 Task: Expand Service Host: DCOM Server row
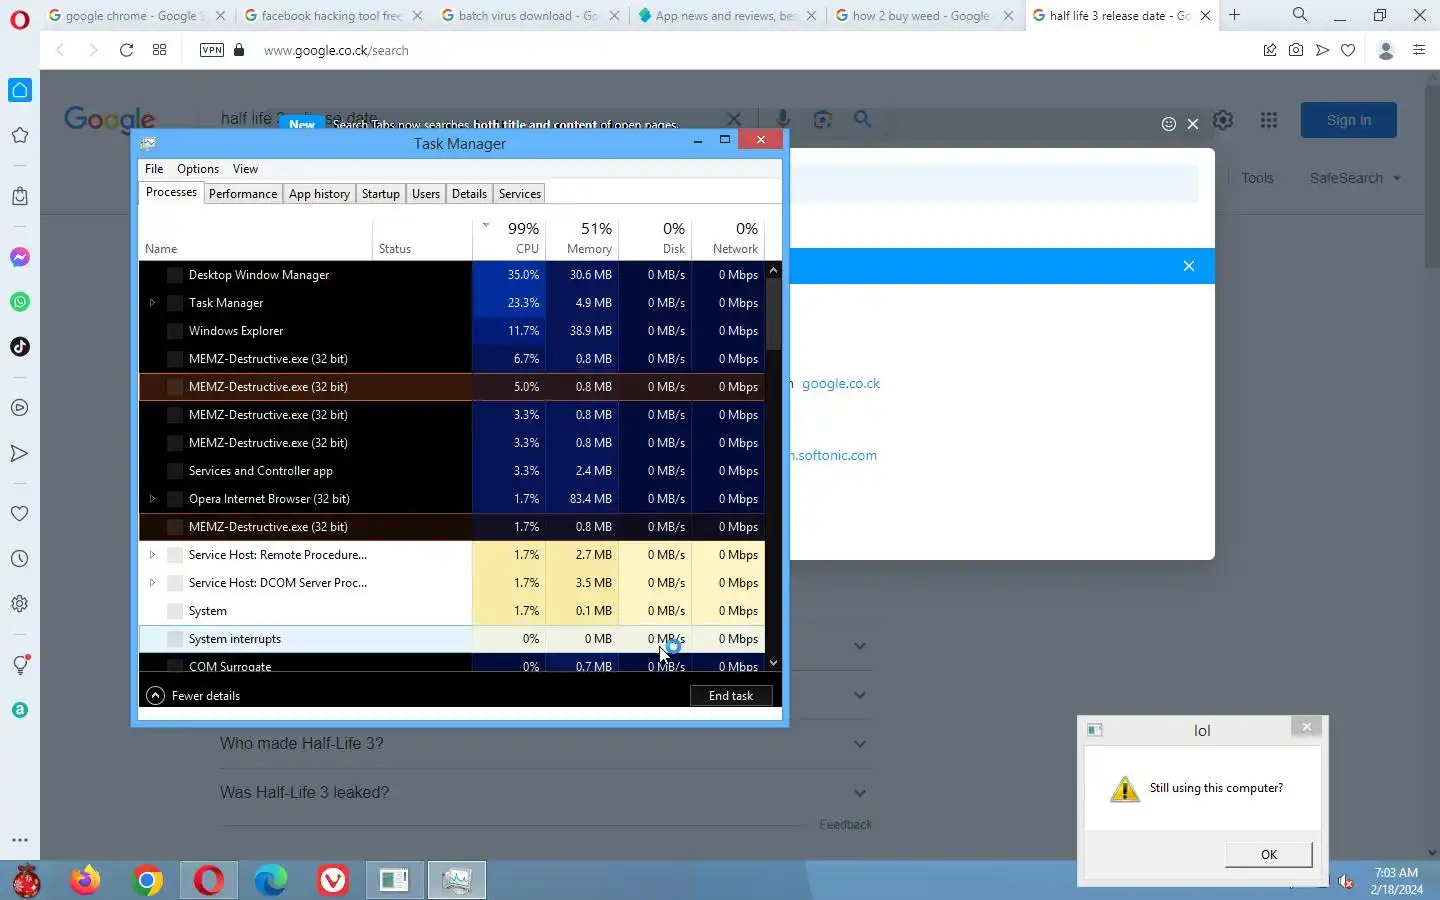click(152, 583)
